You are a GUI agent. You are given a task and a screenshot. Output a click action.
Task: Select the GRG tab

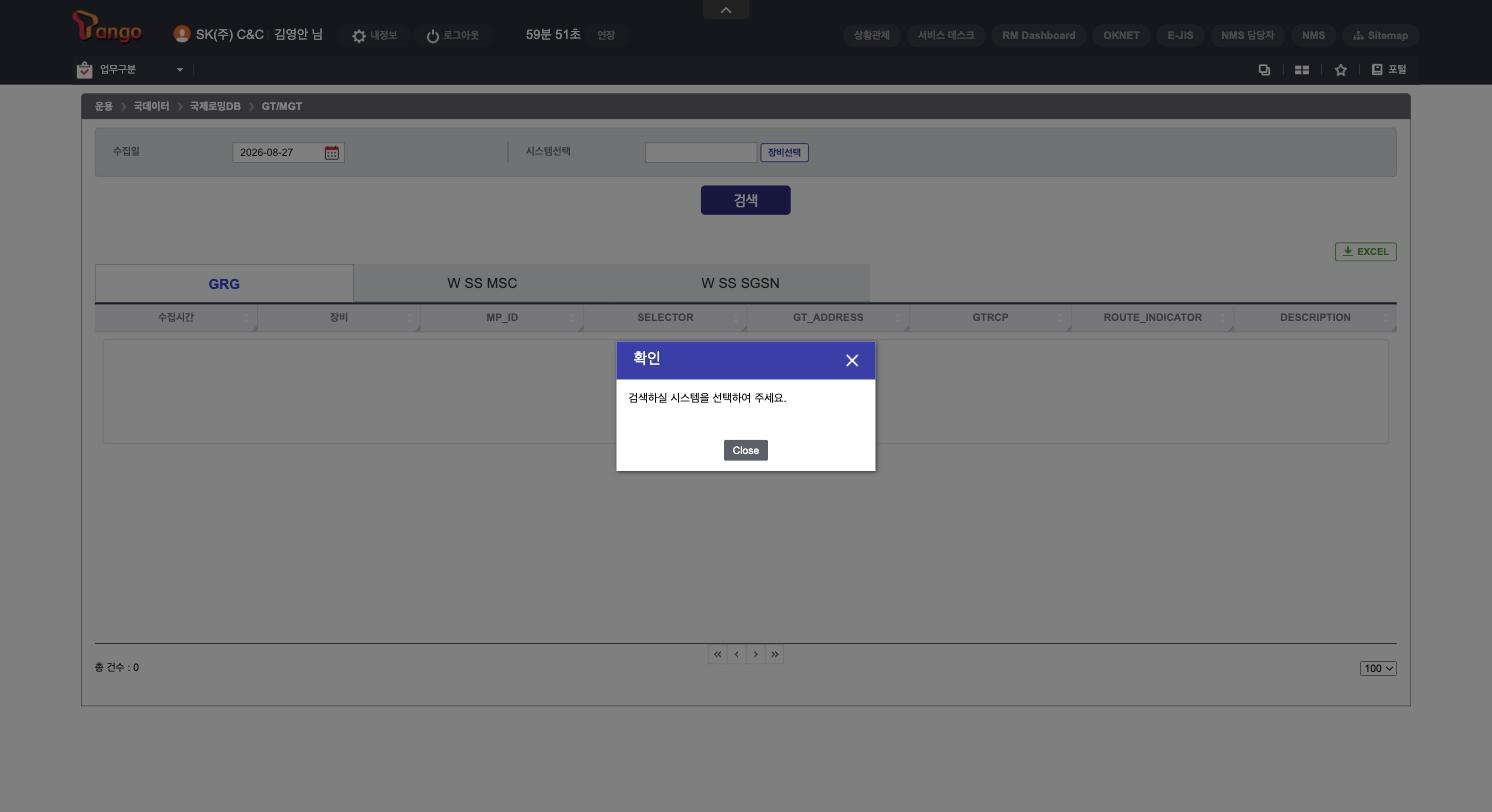224,284
